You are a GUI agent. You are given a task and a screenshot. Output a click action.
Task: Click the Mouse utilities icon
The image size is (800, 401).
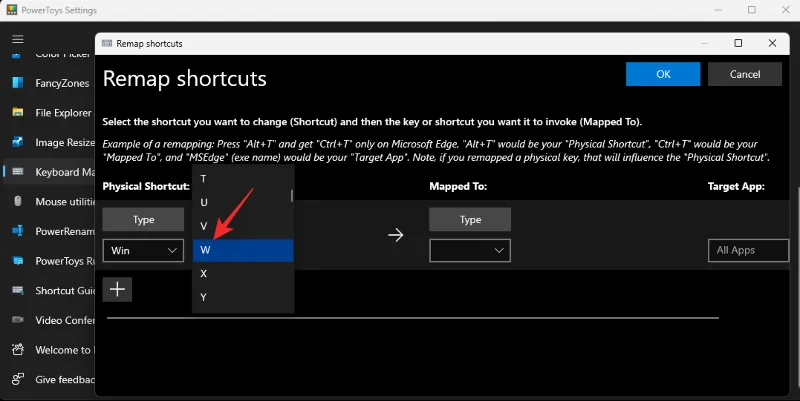[x=18, y=201]
